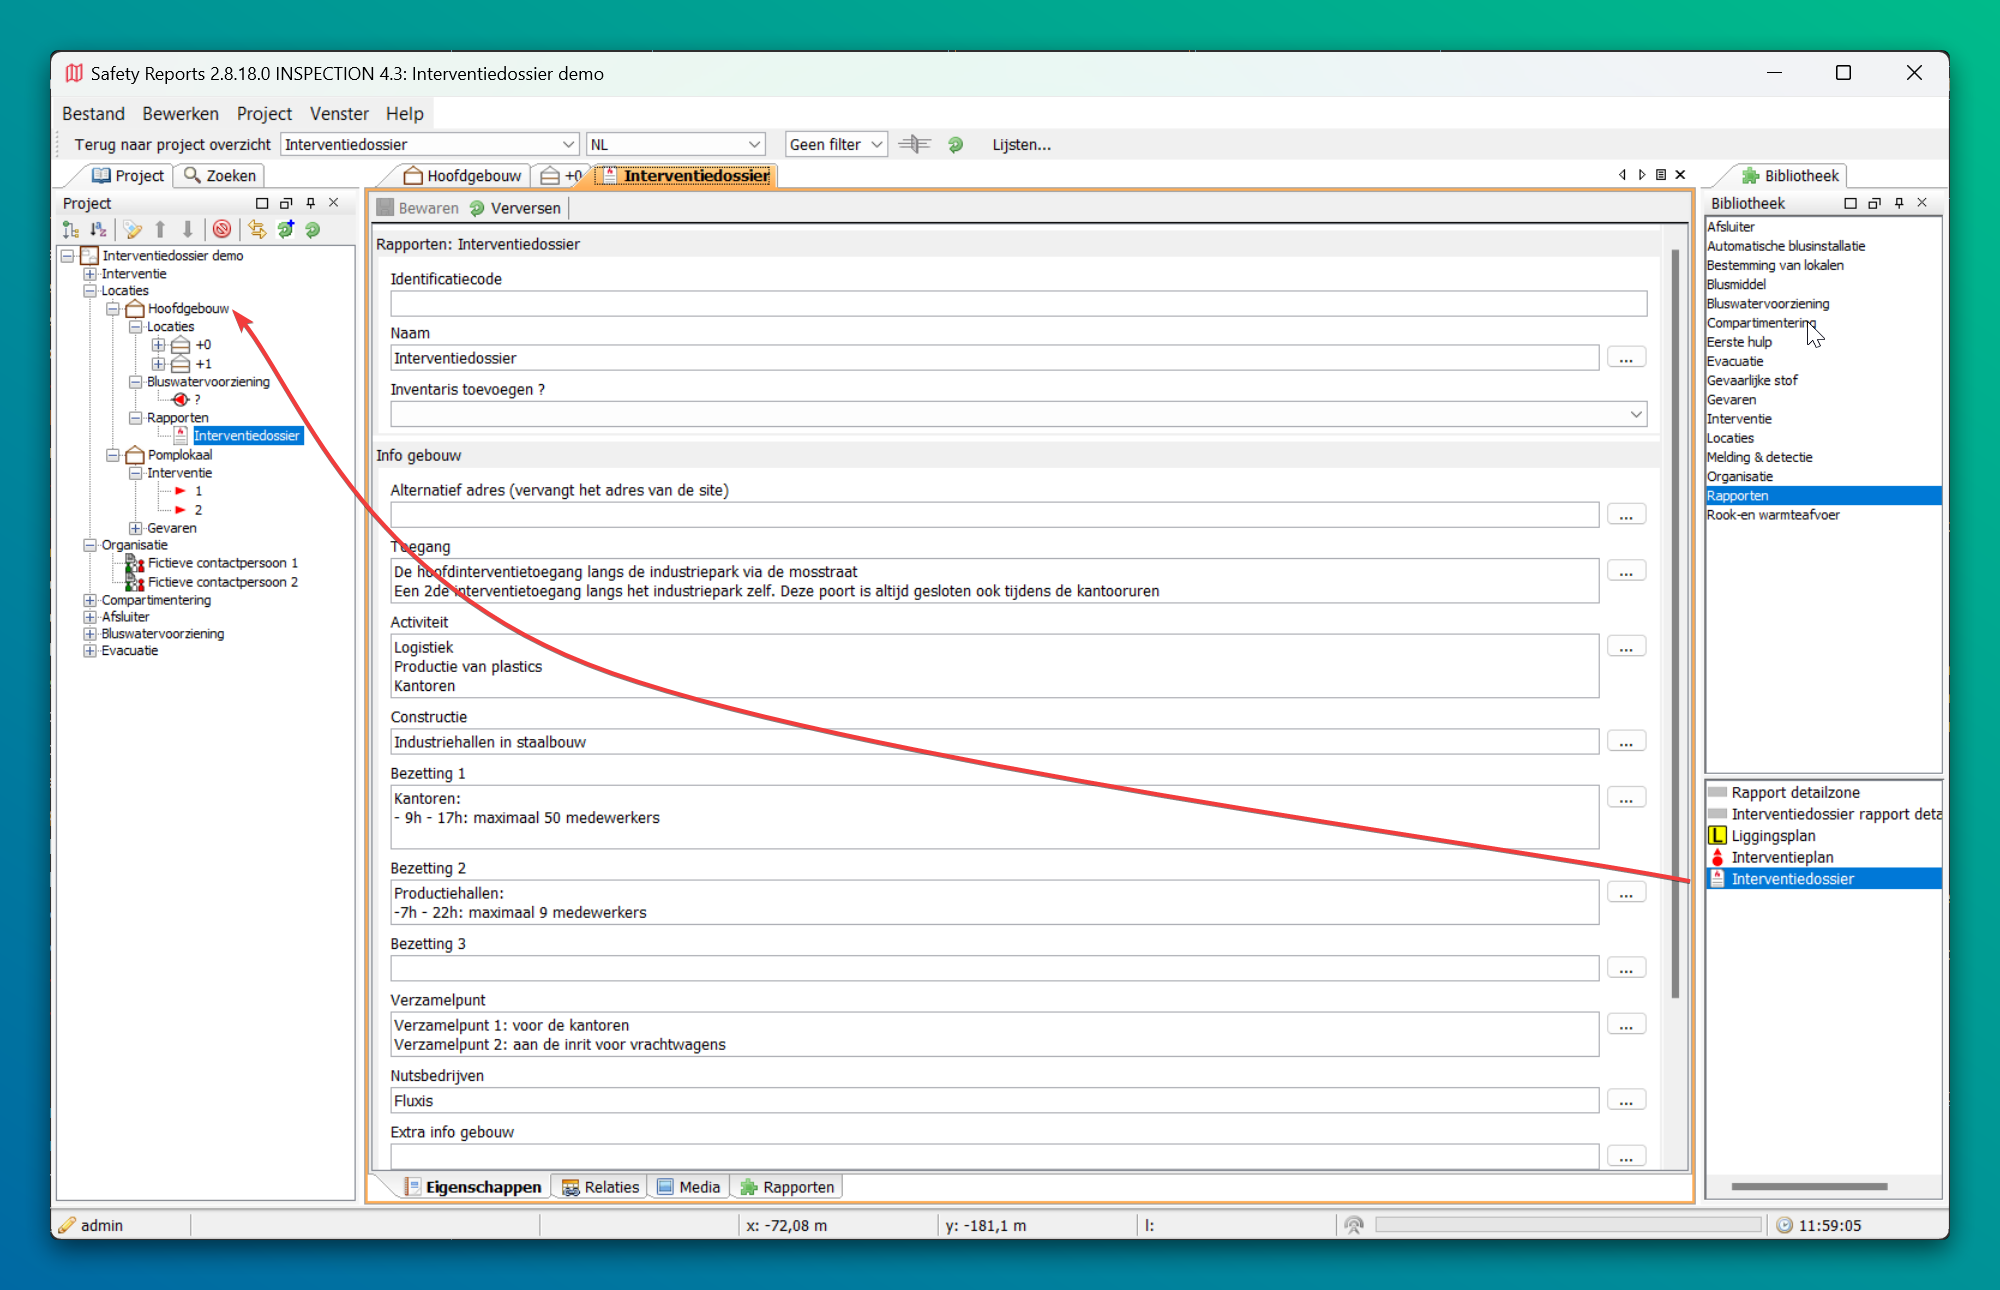Click the alphabetical sort icon in Project panel

tap(98, 230)
